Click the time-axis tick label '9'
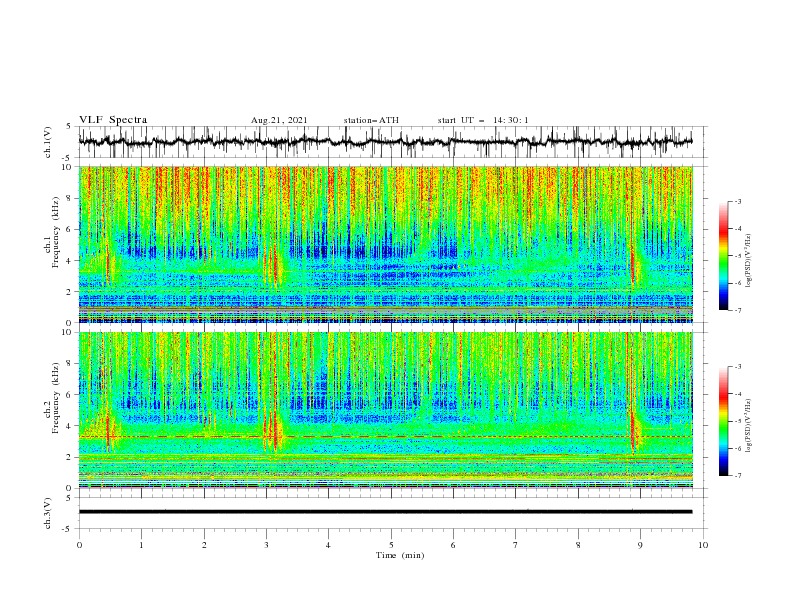This screenshot has height=612, width=792. (640, 545)
